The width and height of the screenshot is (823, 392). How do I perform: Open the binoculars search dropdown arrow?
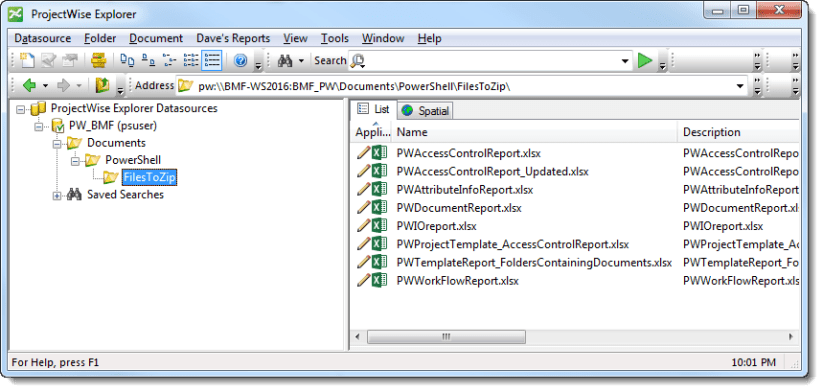[x=301, y=61]
